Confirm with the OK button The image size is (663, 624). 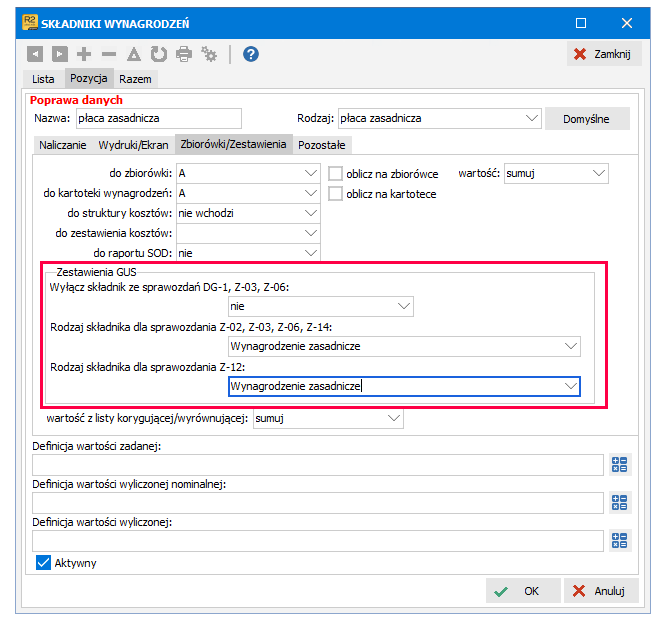click(523, 591)
